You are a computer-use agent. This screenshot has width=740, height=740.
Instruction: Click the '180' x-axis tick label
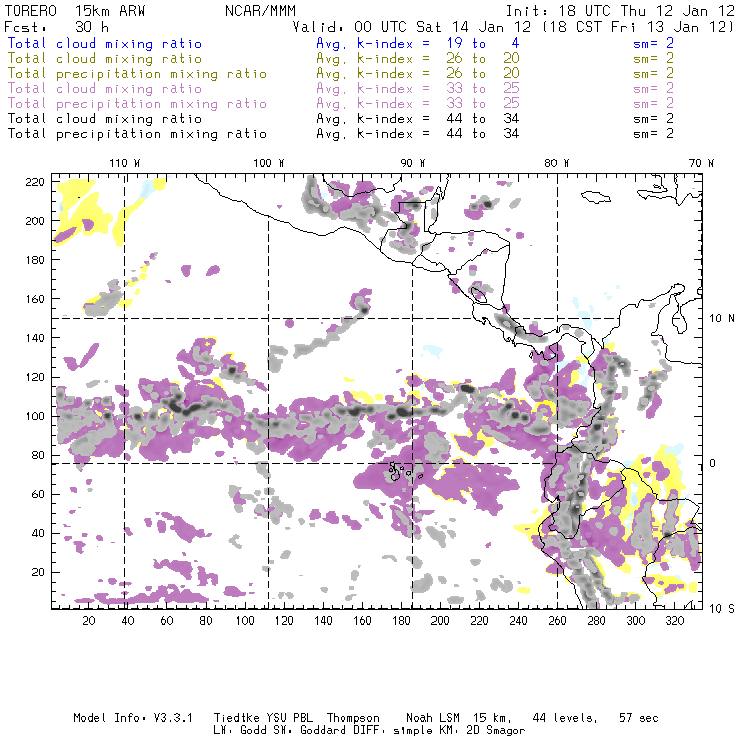pyautogui.click(x=401, y=621)
